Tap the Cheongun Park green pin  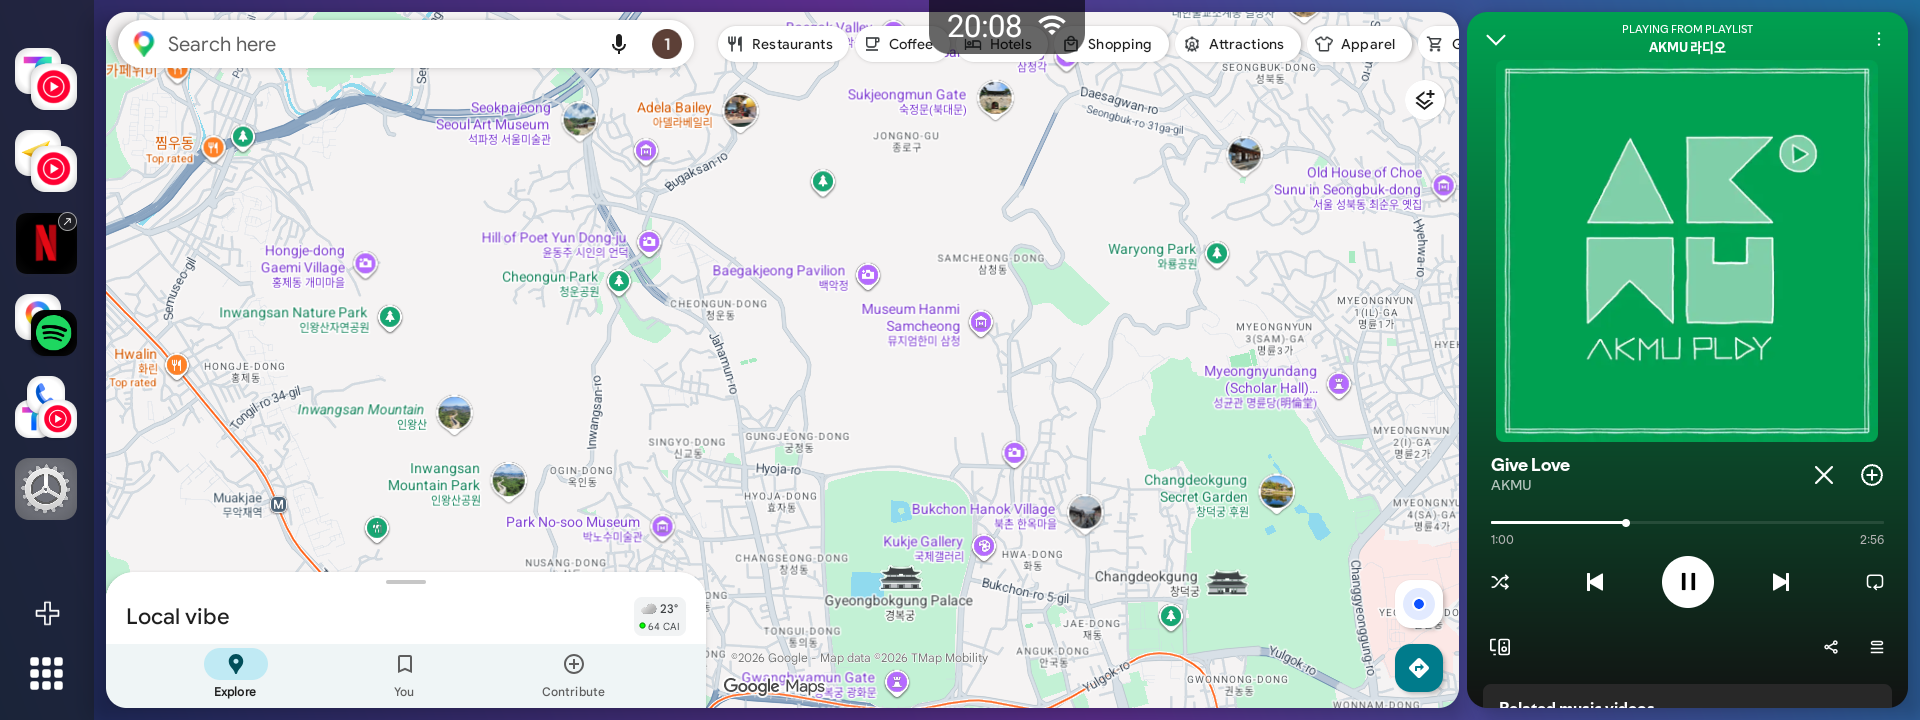(619, 282)
